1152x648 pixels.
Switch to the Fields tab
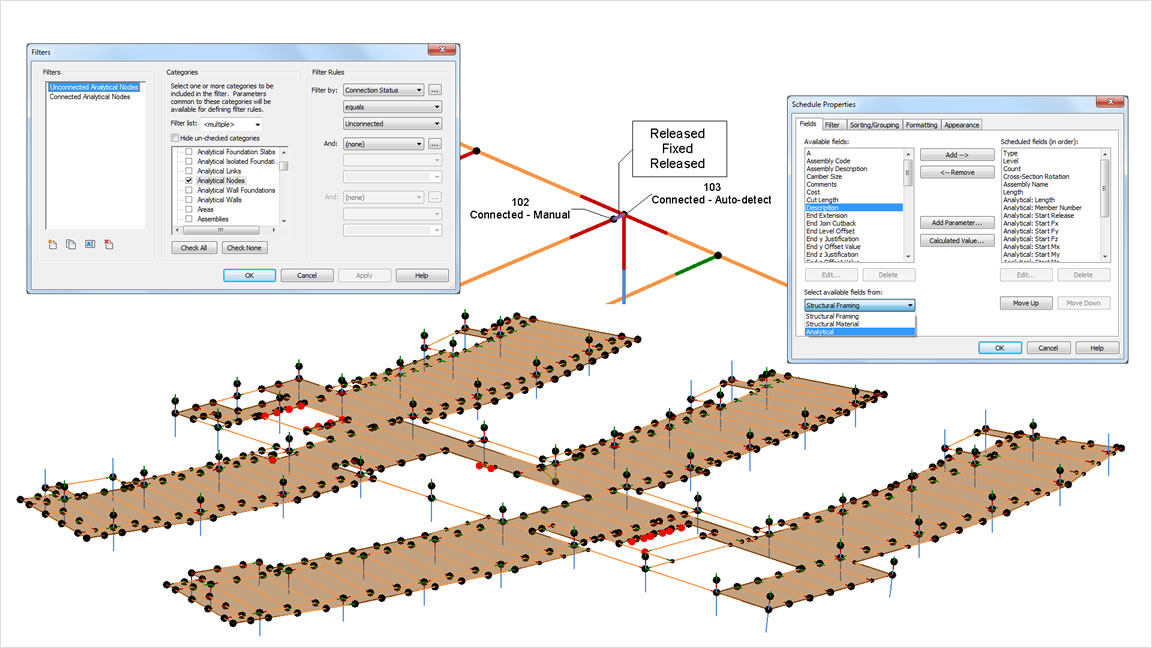808,124
